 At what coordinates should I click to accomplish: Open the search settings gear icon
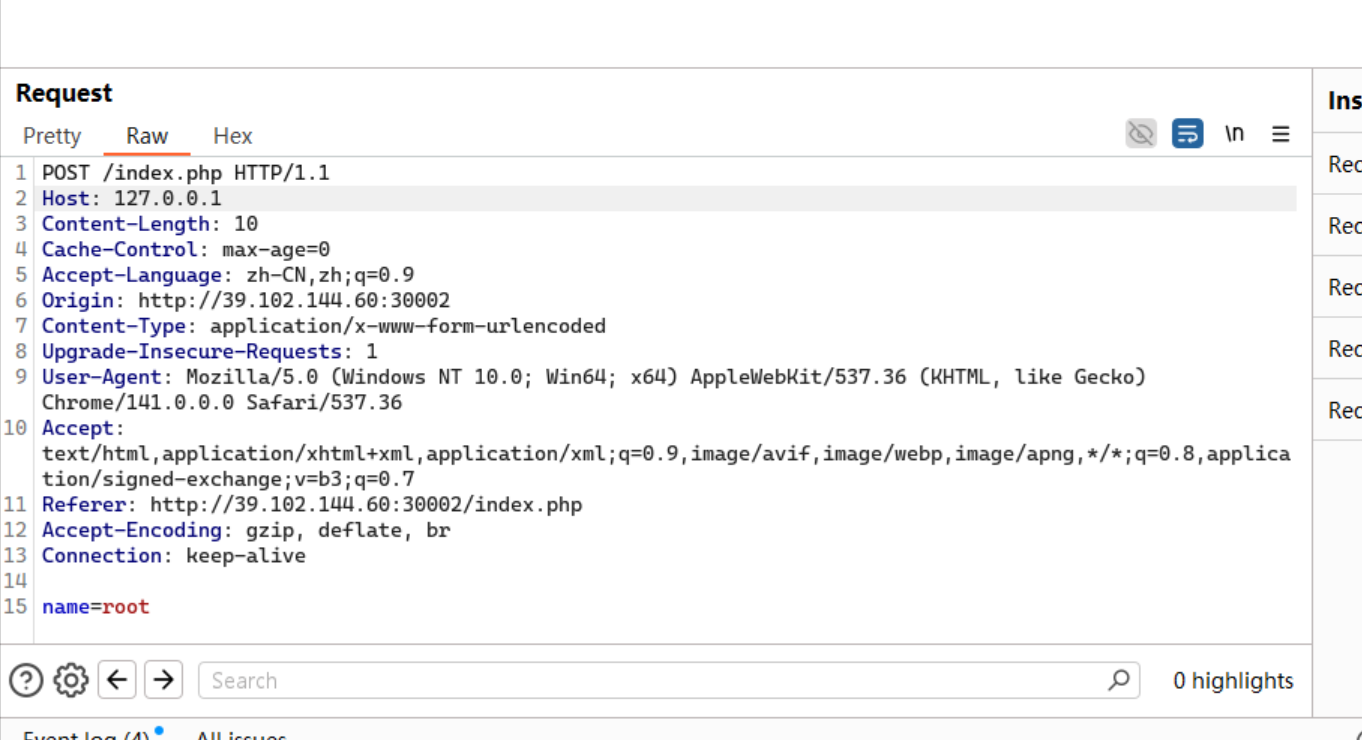click(x=70, y=680)
